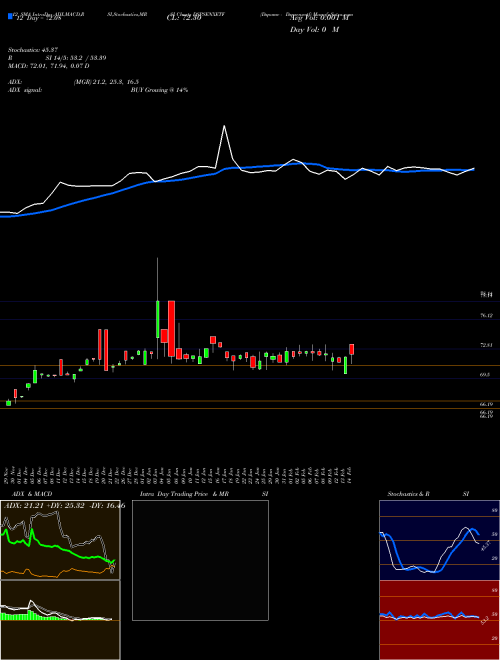The image size is (500, 660).
Task: Click the empty Intra Day Trading panel box
Action: pos(200,560)
